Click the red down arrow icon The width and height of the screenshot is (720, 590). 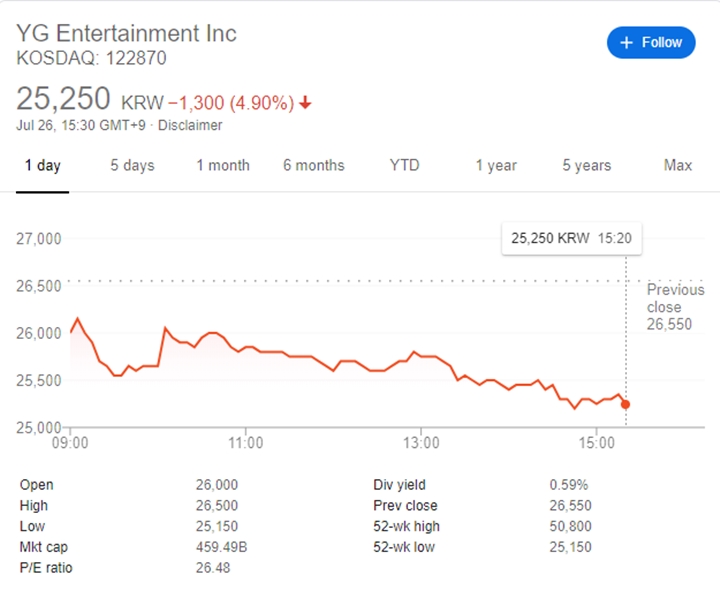(305, 102)
